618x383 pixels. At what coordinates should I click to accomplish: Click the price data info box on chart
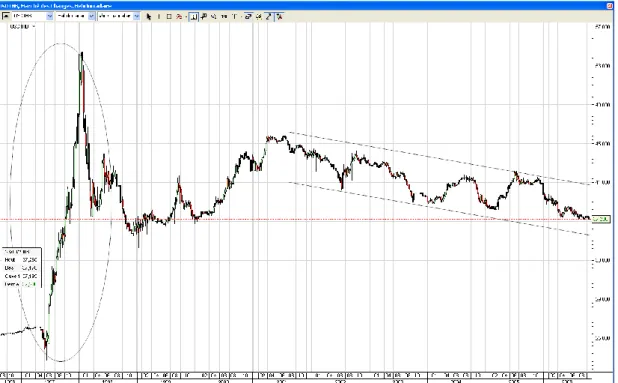point(22,268)
